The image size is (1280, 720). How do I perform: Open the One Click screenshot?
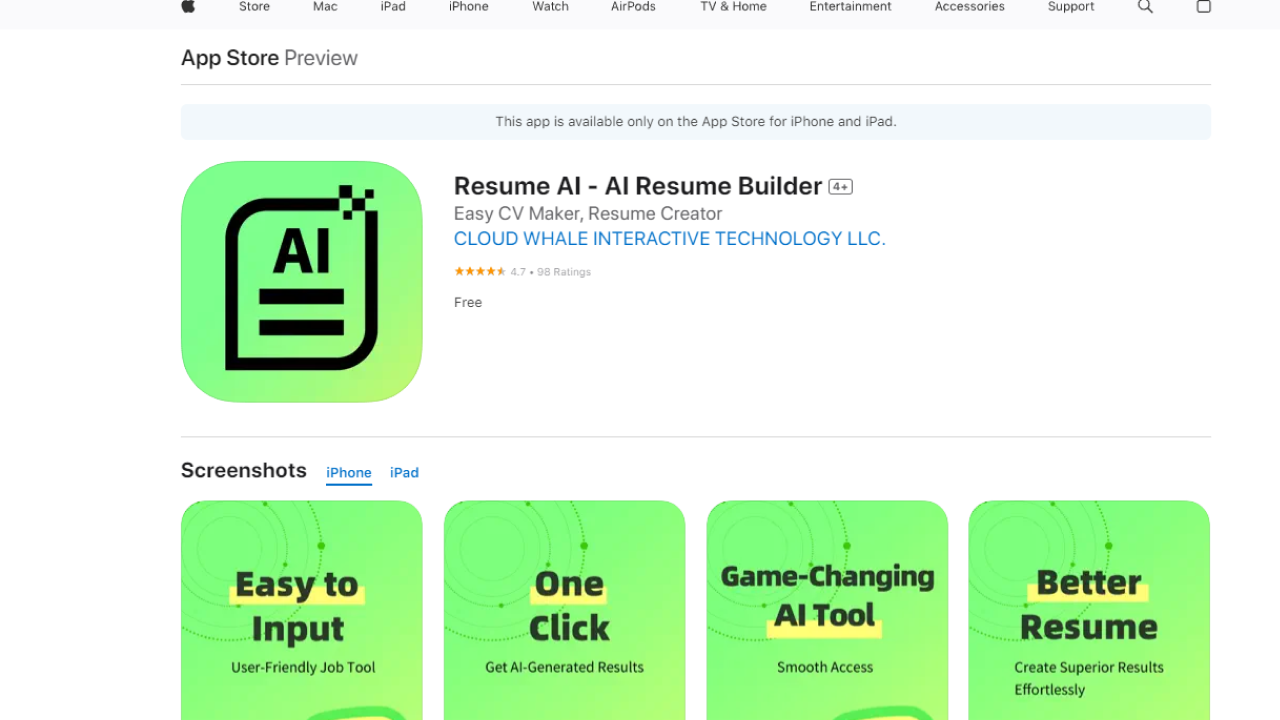point(565,610)
